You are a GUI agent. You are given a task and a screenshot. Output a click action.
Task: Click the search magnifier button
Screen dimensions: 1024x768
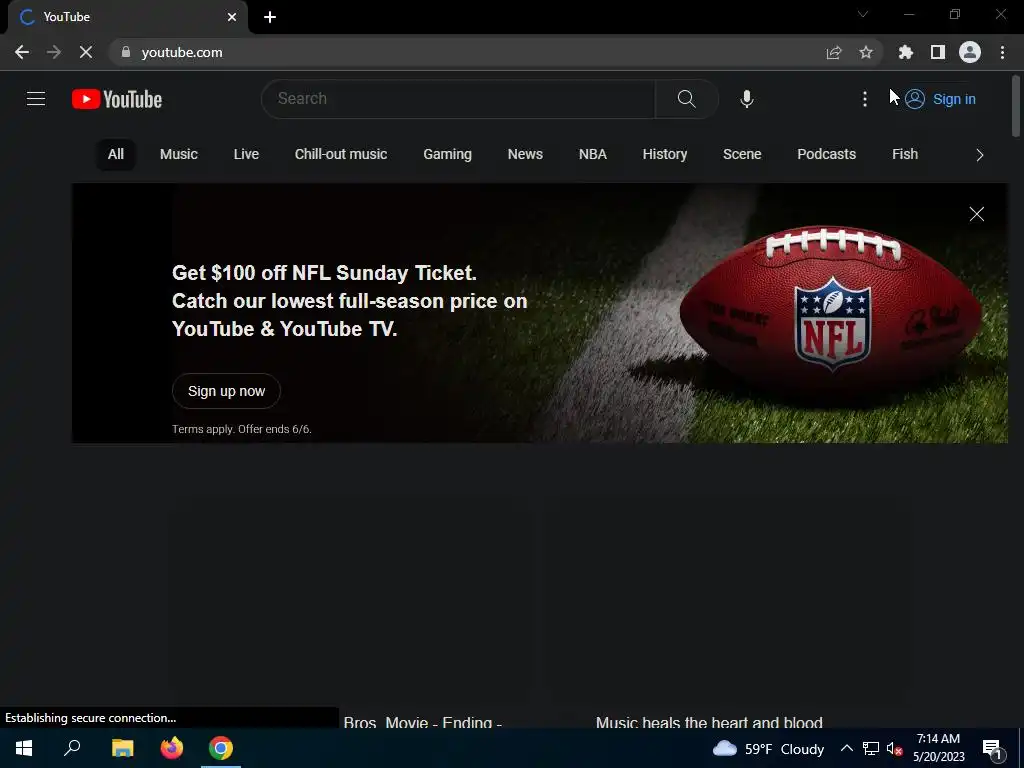[686, 99]
